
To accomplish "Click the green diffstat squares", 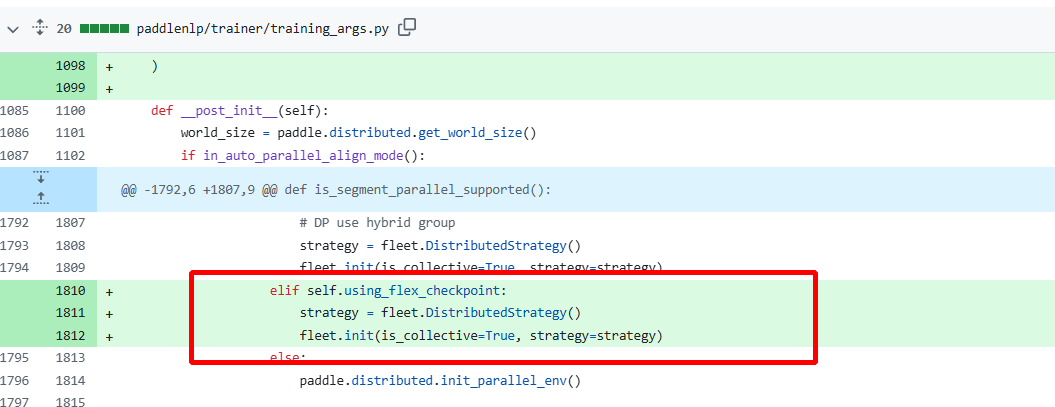I will tap(103, 29).
